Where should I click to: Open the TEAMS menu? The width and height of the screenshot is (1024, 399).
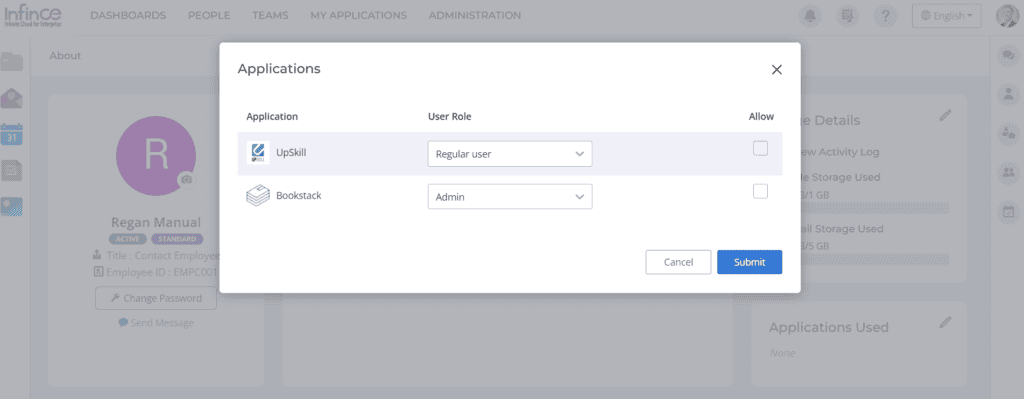click(270, 15)
